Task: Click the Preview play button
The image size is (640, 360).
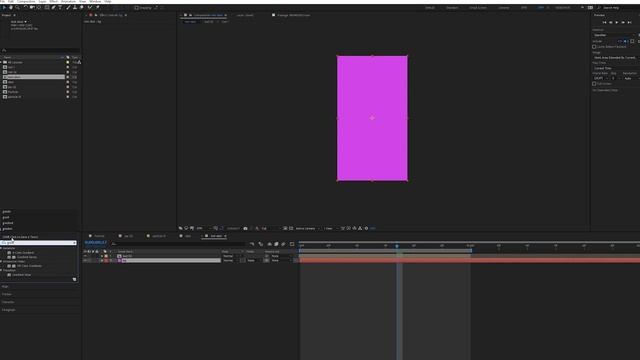Action: point(617,22)
